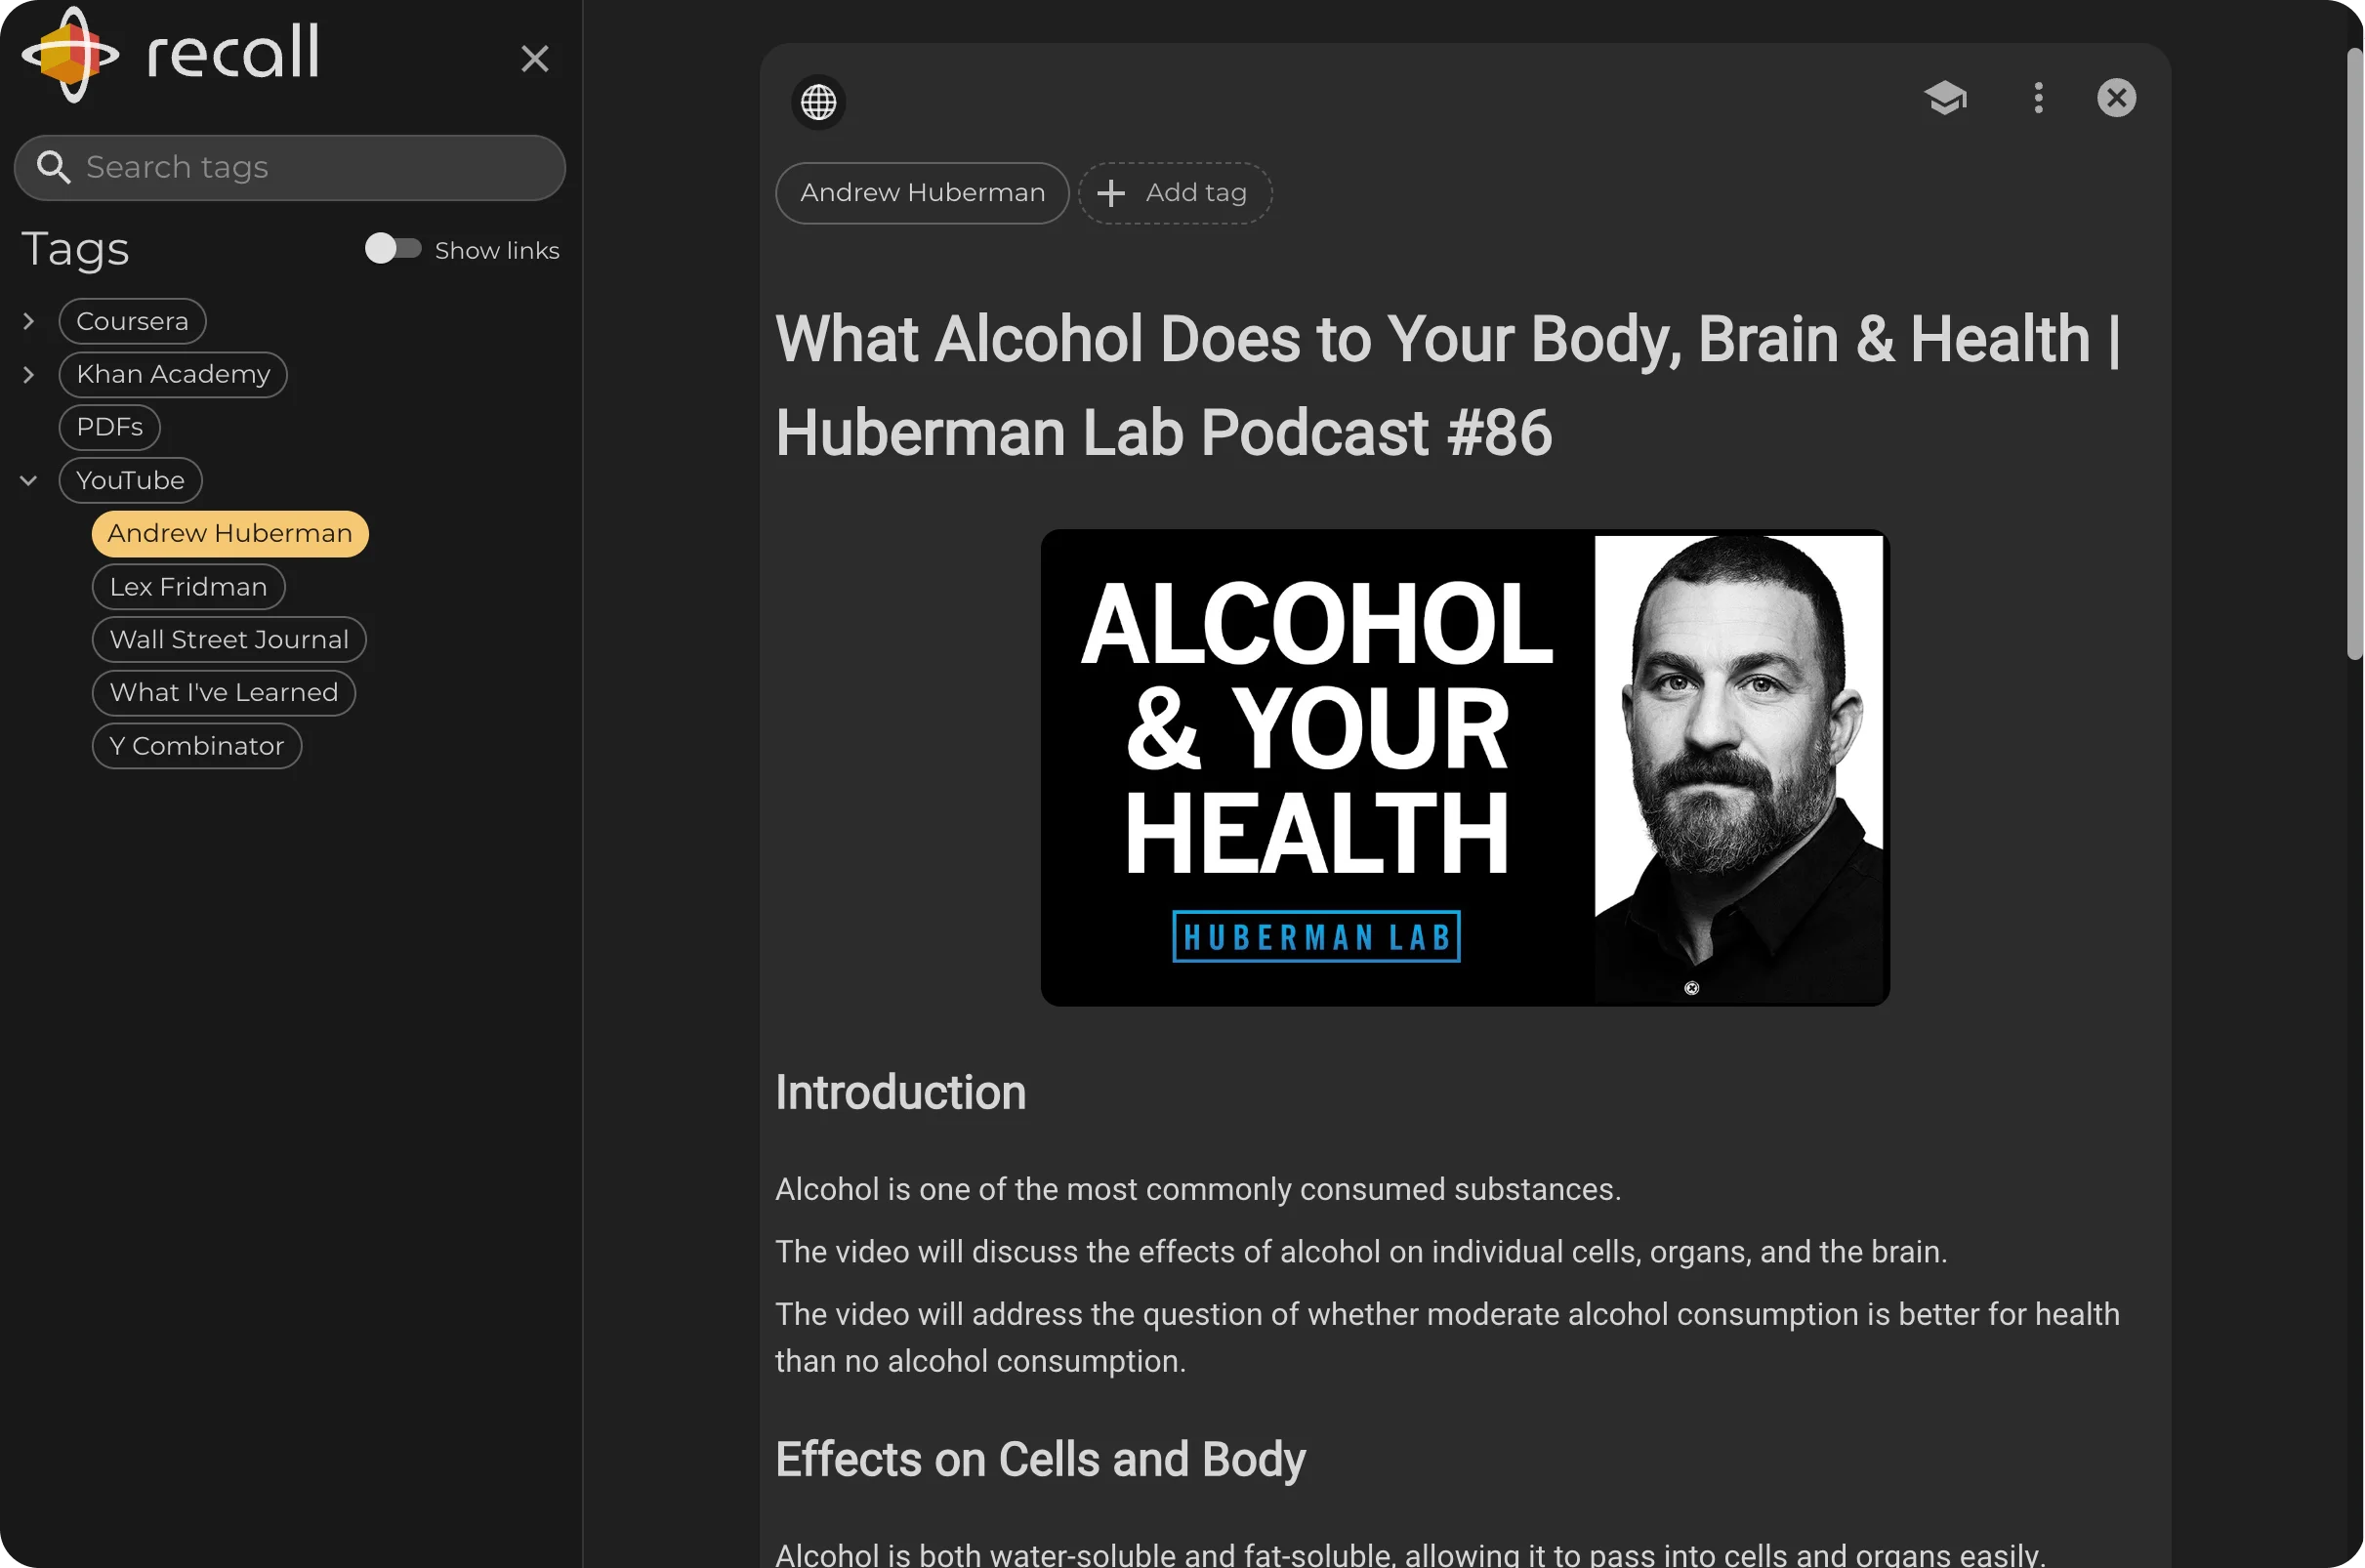
Task: Open the source website via globe icon
Action: coord(817,101)
